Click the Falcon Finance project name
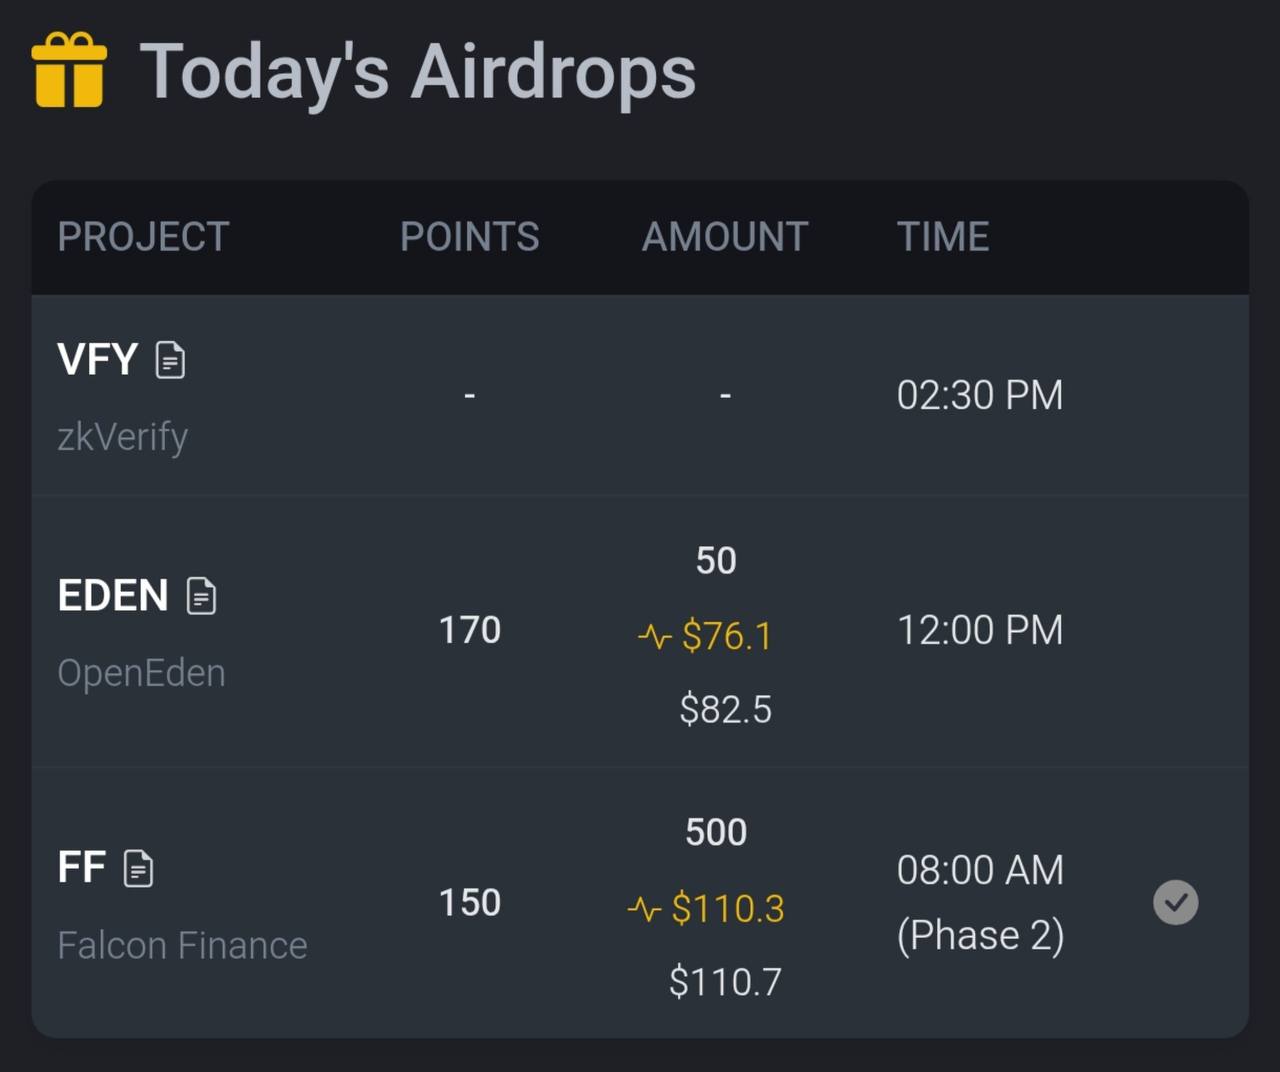1280x1072 pixels. point(182,945)
